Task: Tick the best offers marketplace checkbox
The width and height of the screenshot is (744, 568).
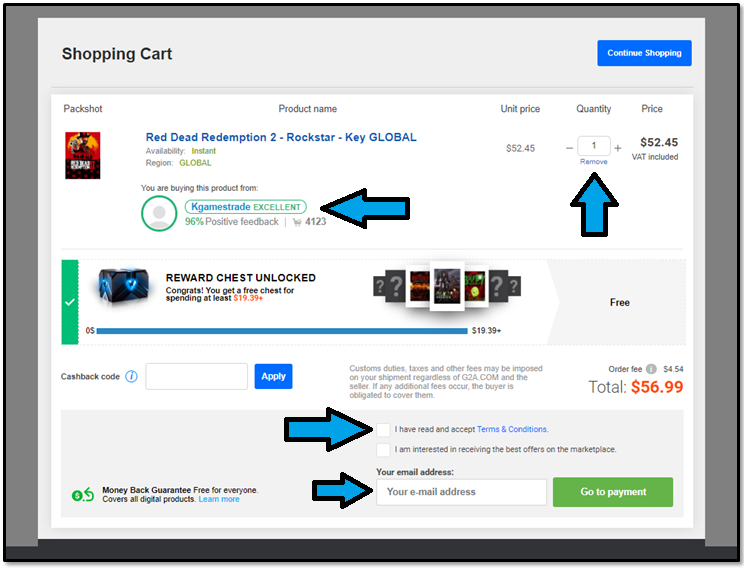Action: pos(383,450)
